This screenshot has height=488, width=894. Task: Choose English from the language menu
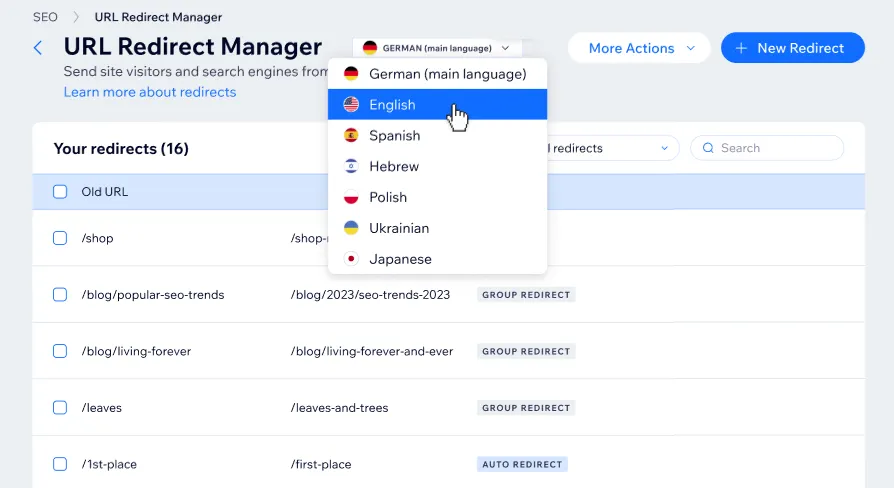click(x=392, y=105)
